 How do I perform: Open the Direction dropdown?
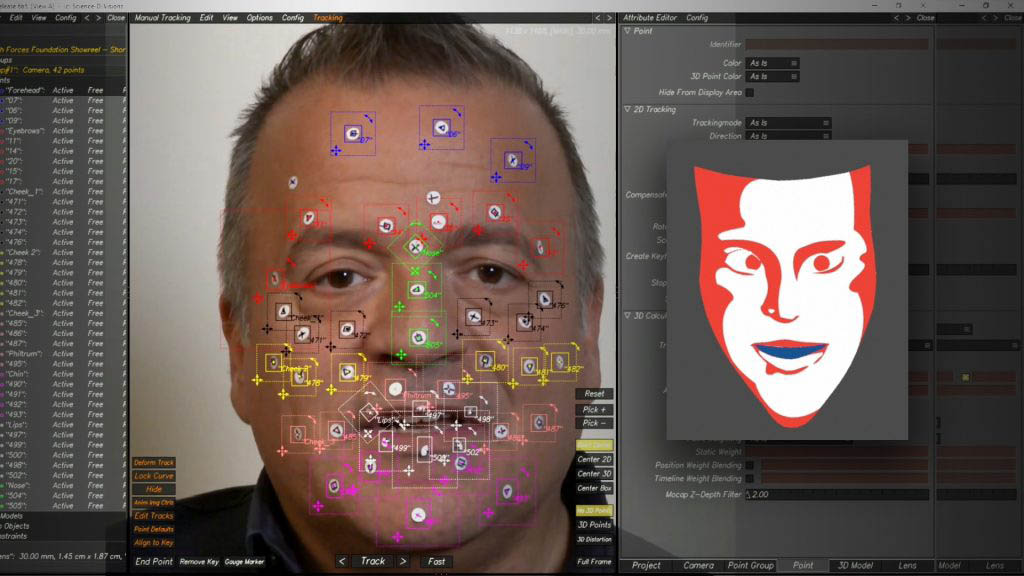pyautogui.click(x=788, y=136)
